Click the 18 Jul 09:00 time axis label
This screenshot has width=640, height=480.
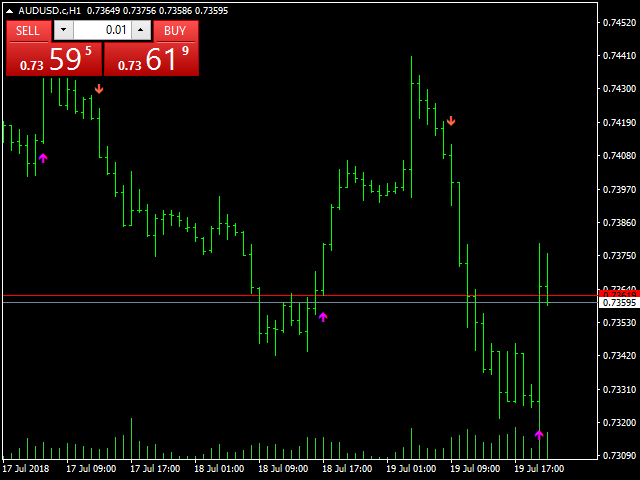tap(283, 469)
